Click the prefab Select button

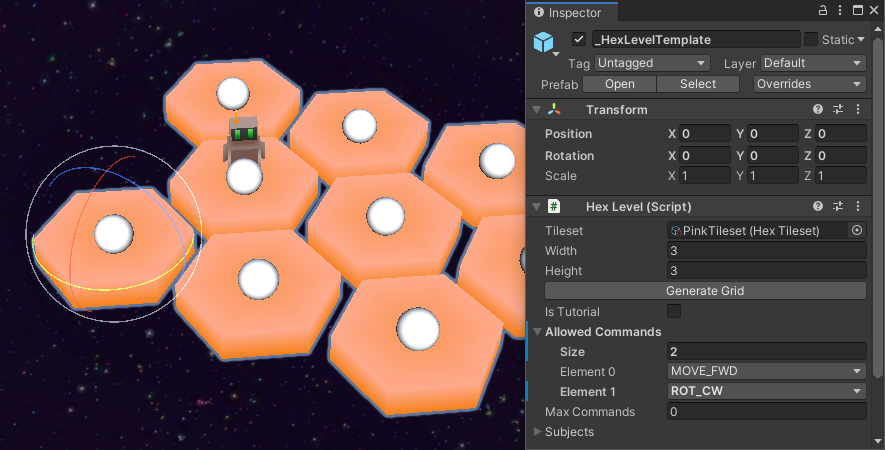698,84
